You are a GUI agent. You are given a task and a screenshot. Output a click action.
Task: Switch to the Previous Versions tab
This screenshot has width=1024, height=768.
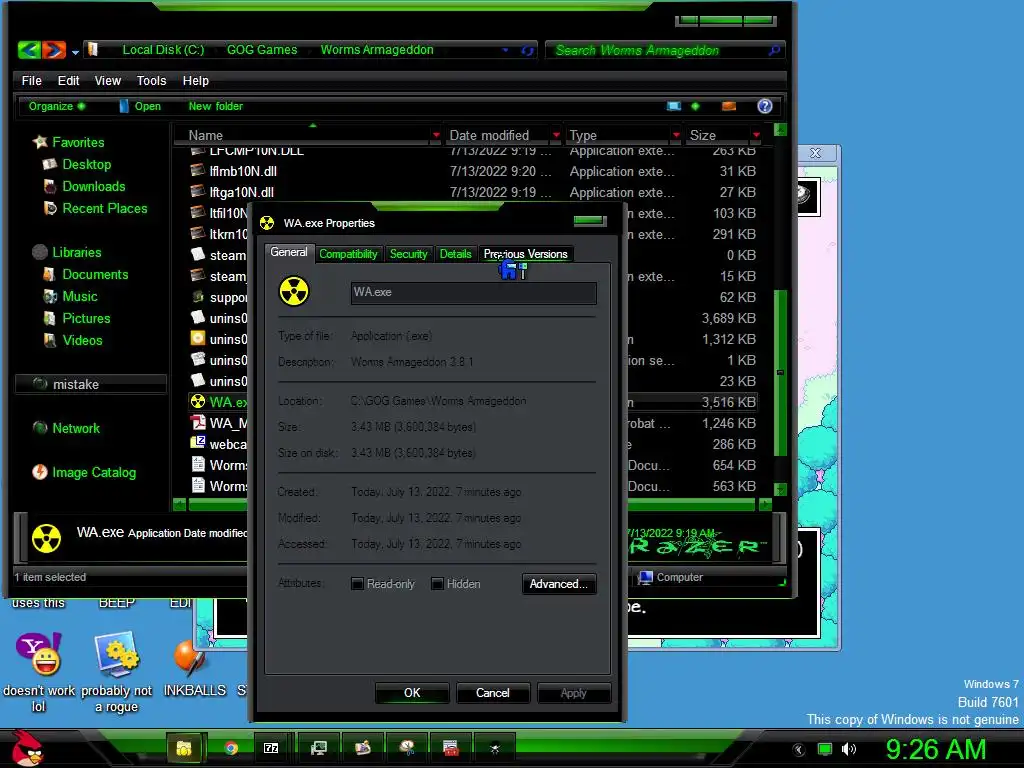pos(526,253)
